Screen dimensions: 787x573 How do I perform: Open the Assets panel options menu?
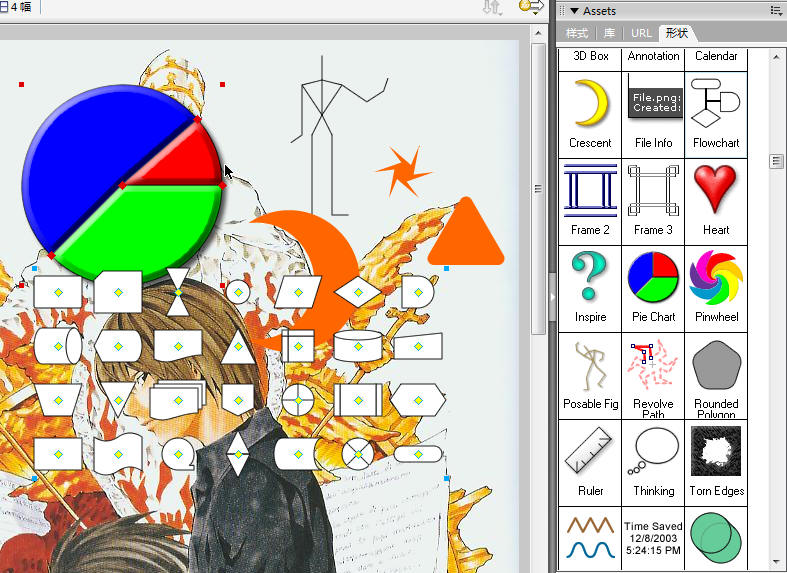[776, 11]
